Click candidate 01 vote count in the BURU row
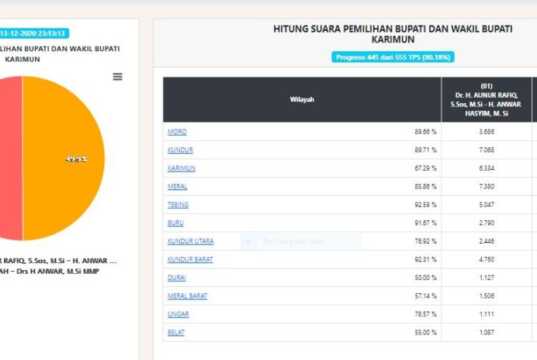 click(x=486, y=223)
